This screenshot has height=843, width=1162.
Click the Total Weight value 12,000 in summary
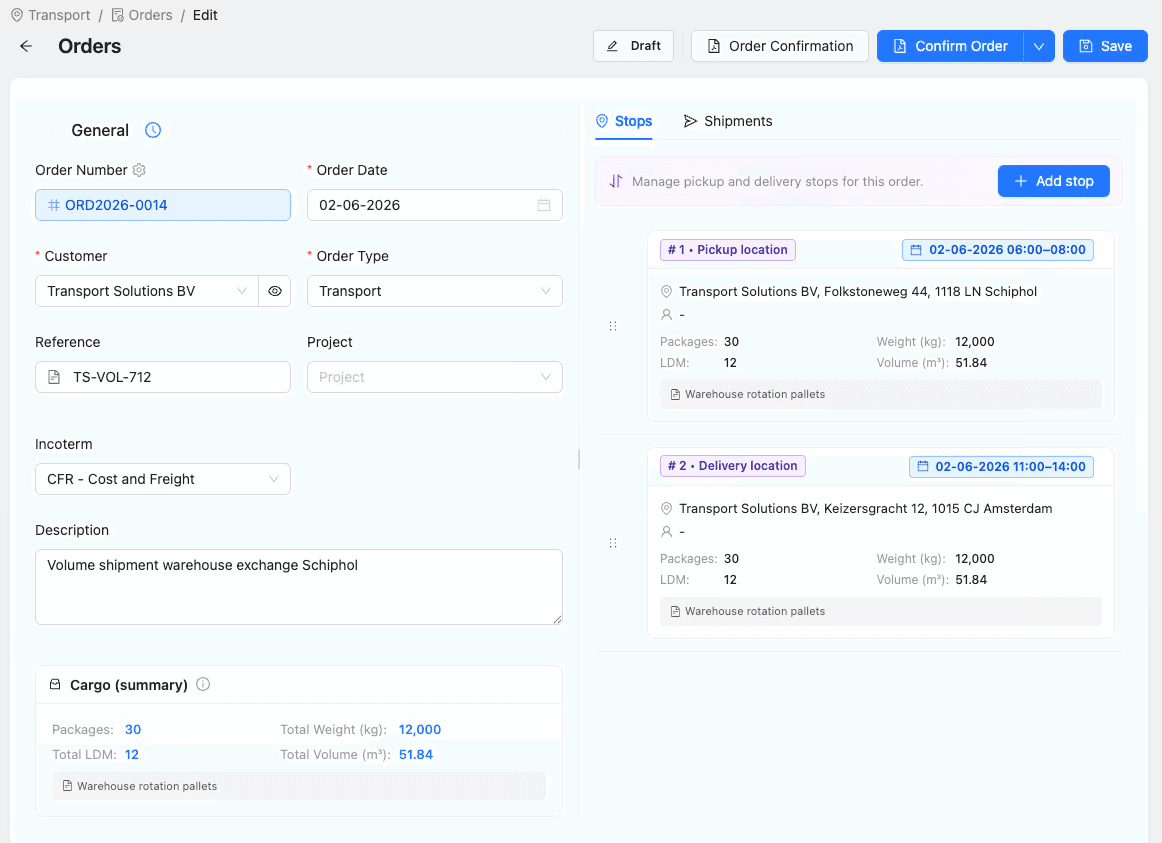pos(419,730)
